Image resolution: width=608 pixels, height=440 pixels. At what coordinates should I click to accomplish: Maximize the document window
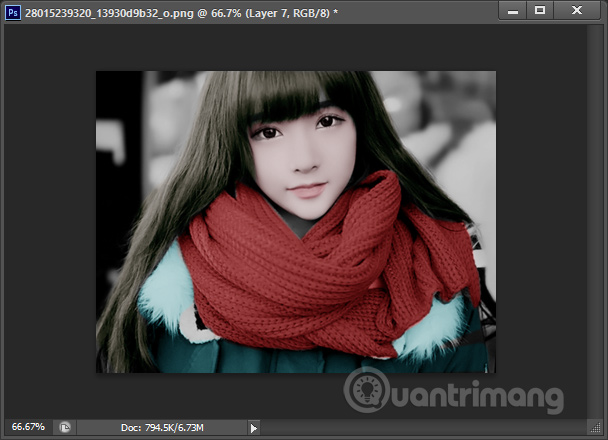tap(540, 10)
